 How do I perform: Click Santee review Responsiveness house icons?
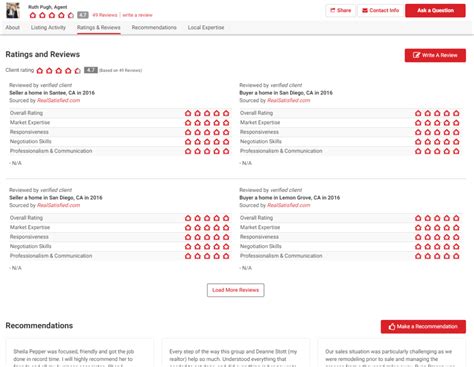point(207,132)
